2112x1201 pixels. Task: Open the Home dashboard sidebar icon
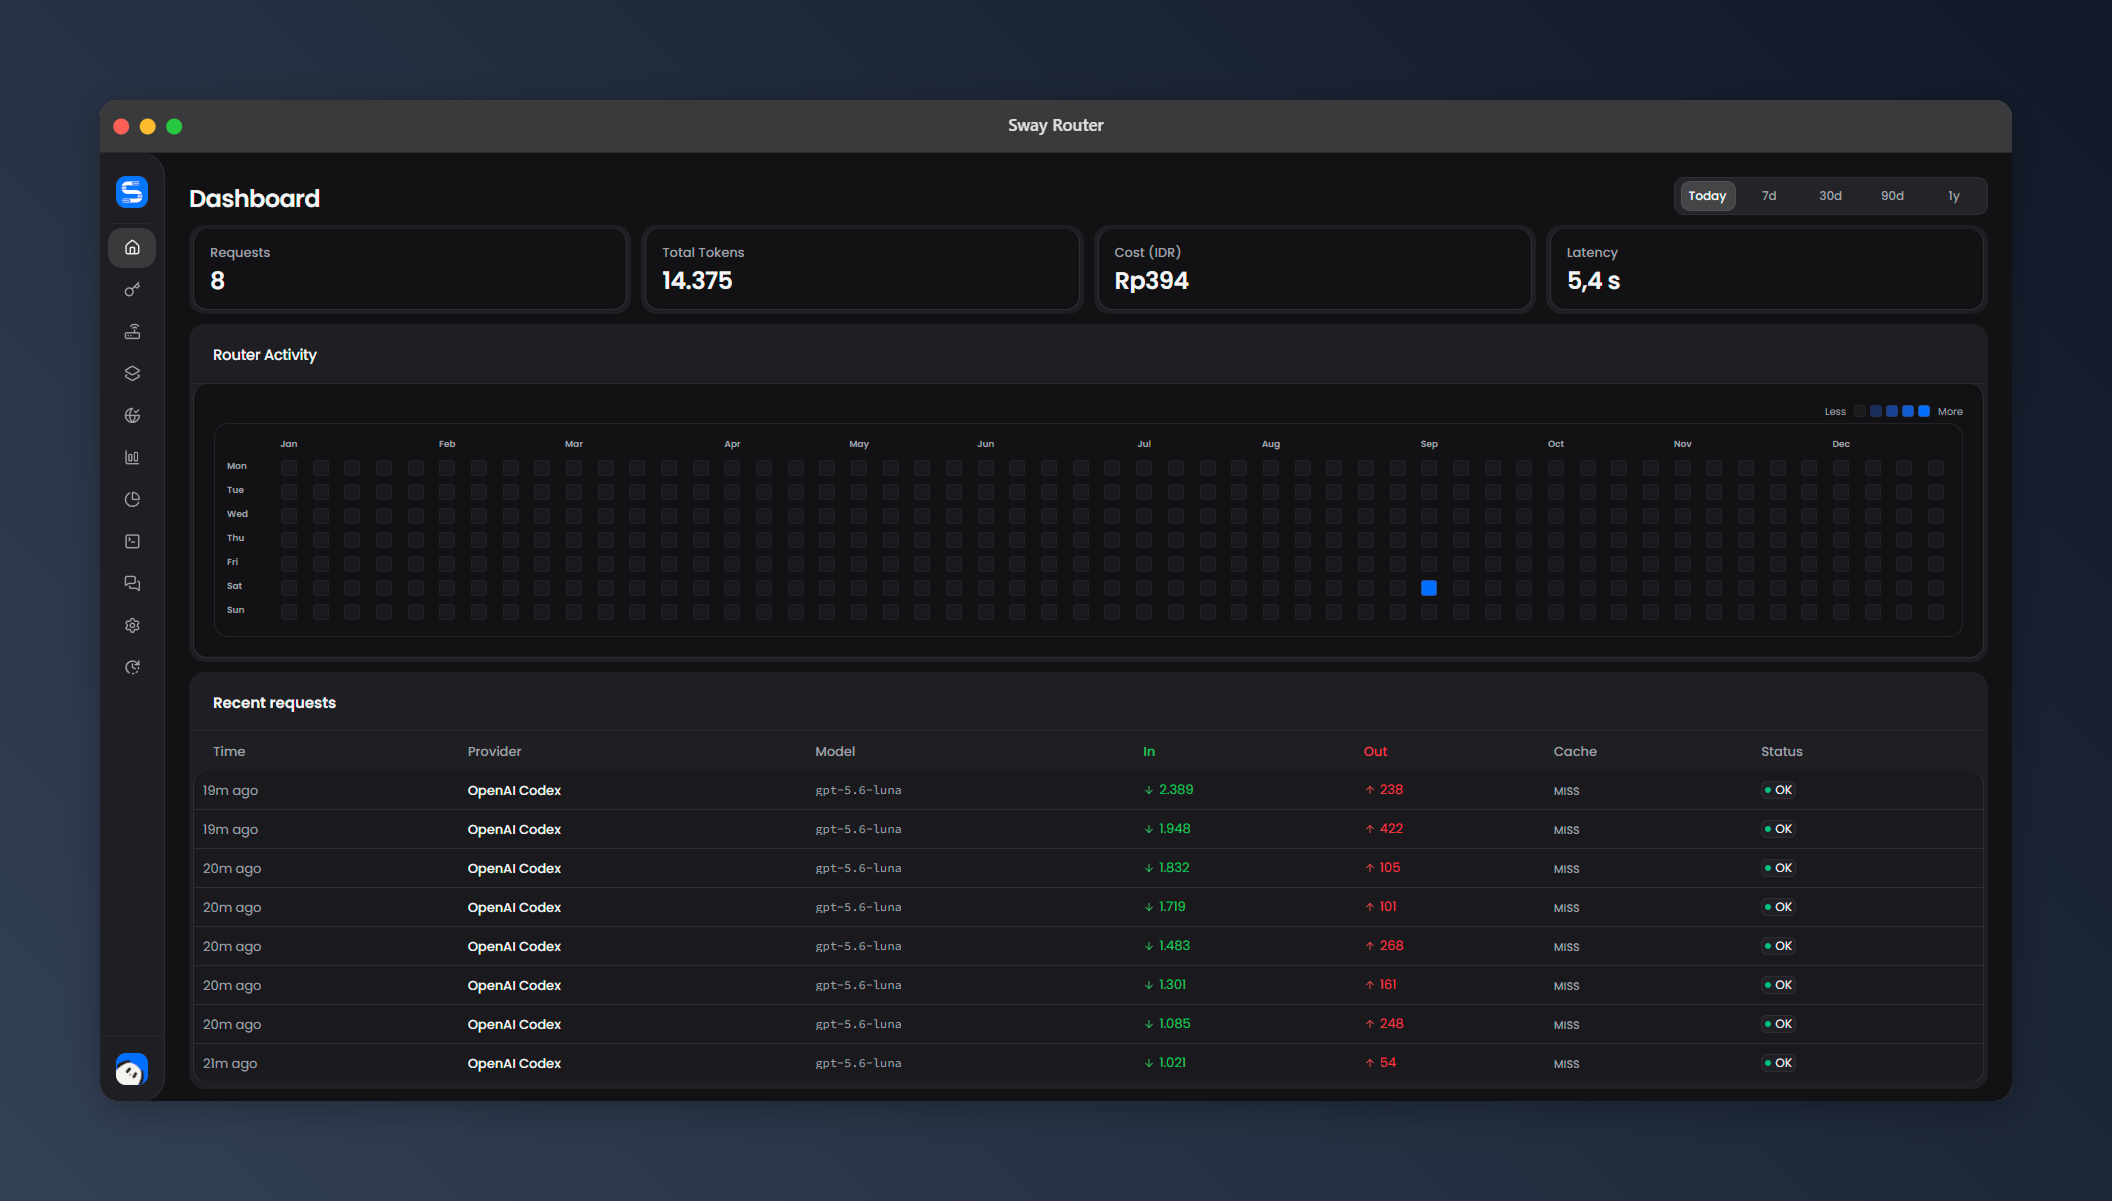(x=132, y=247)
